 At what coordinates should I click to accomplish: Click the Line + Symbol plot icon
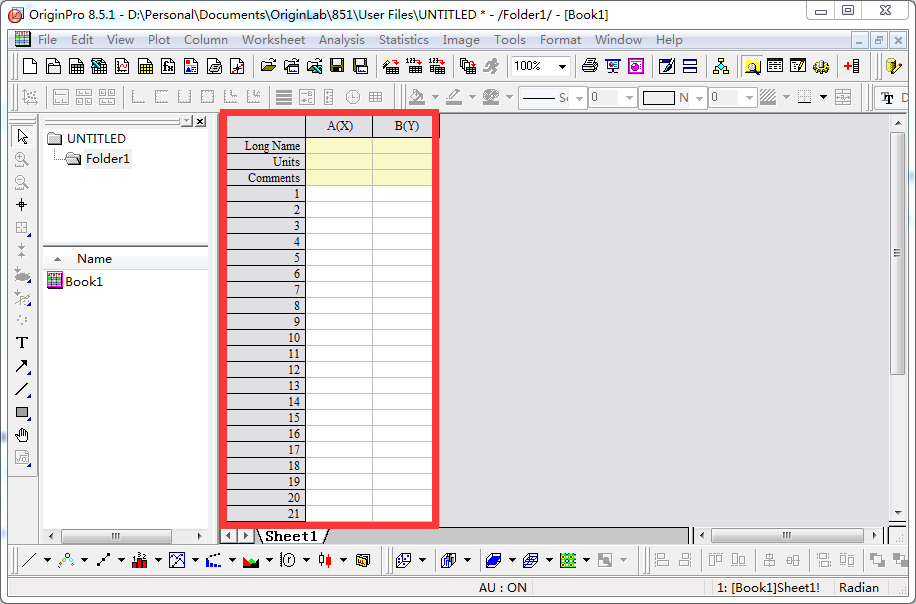[103, 560]
